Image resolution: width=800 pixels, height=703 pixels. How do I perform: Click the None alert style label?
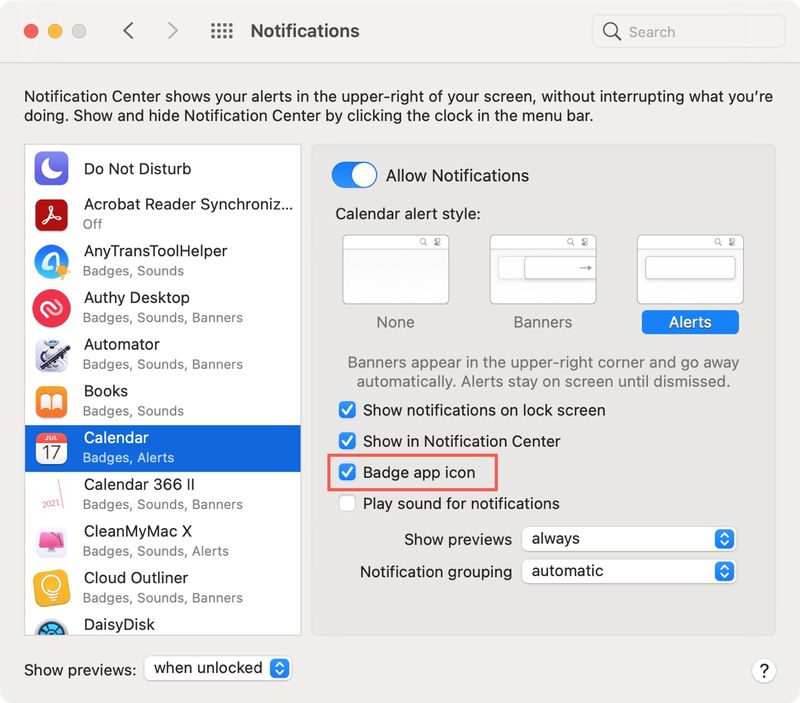click(395, 322)
